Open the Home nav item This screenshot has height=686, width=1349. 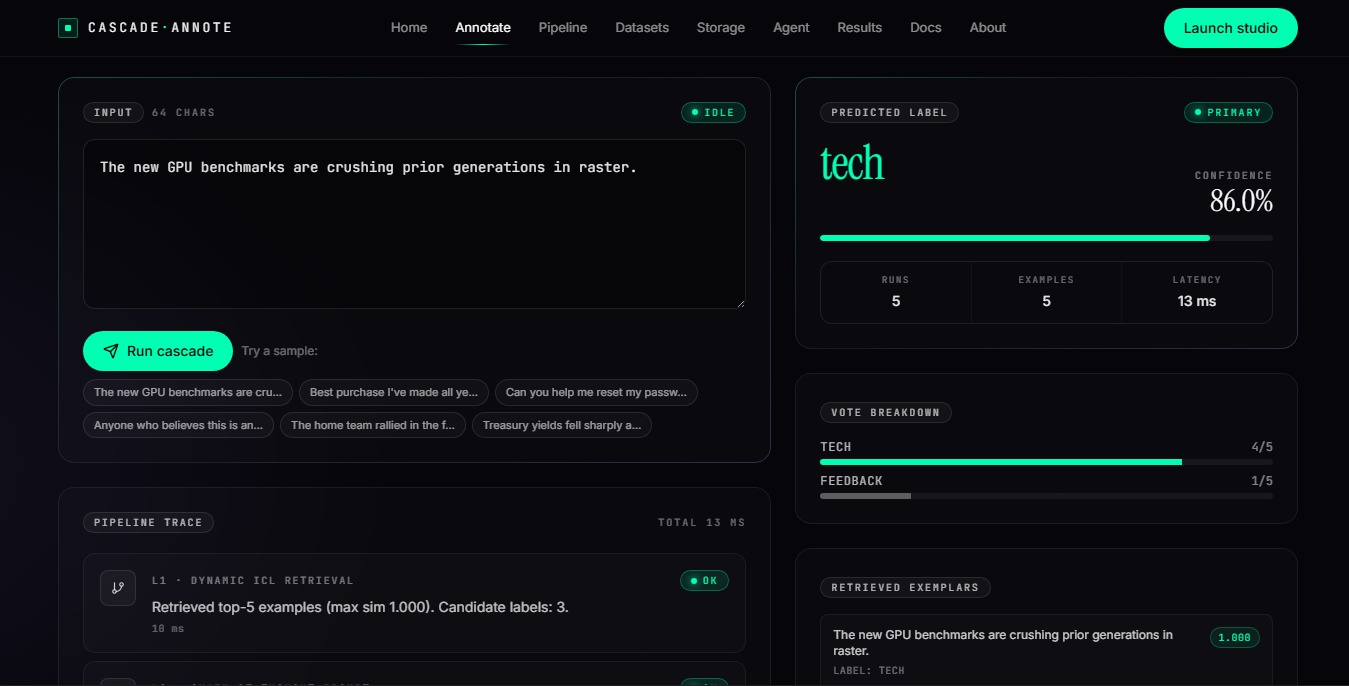click(409, 28)
